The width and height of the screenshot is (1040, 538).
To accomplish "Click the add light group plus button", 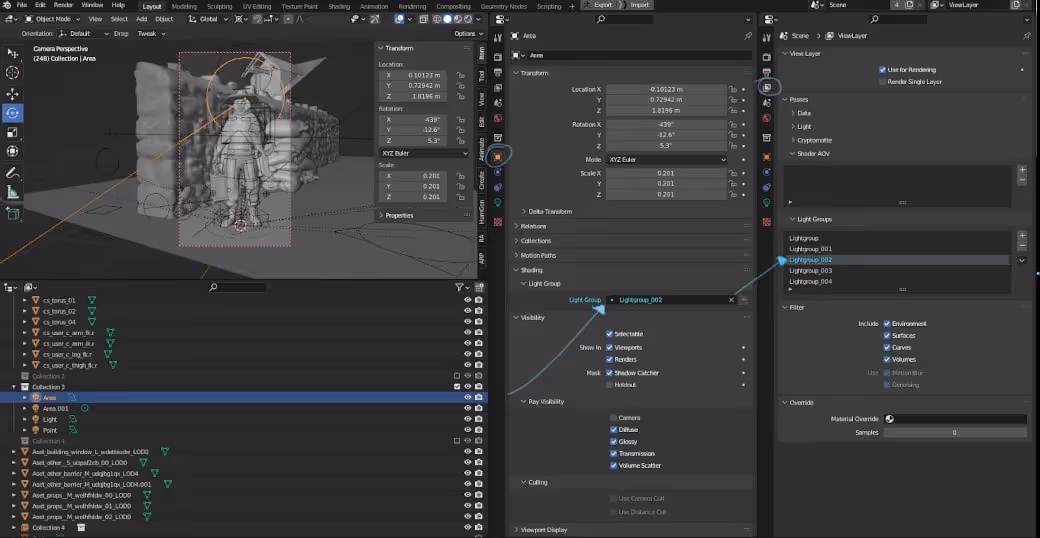I will (1022, 235).
